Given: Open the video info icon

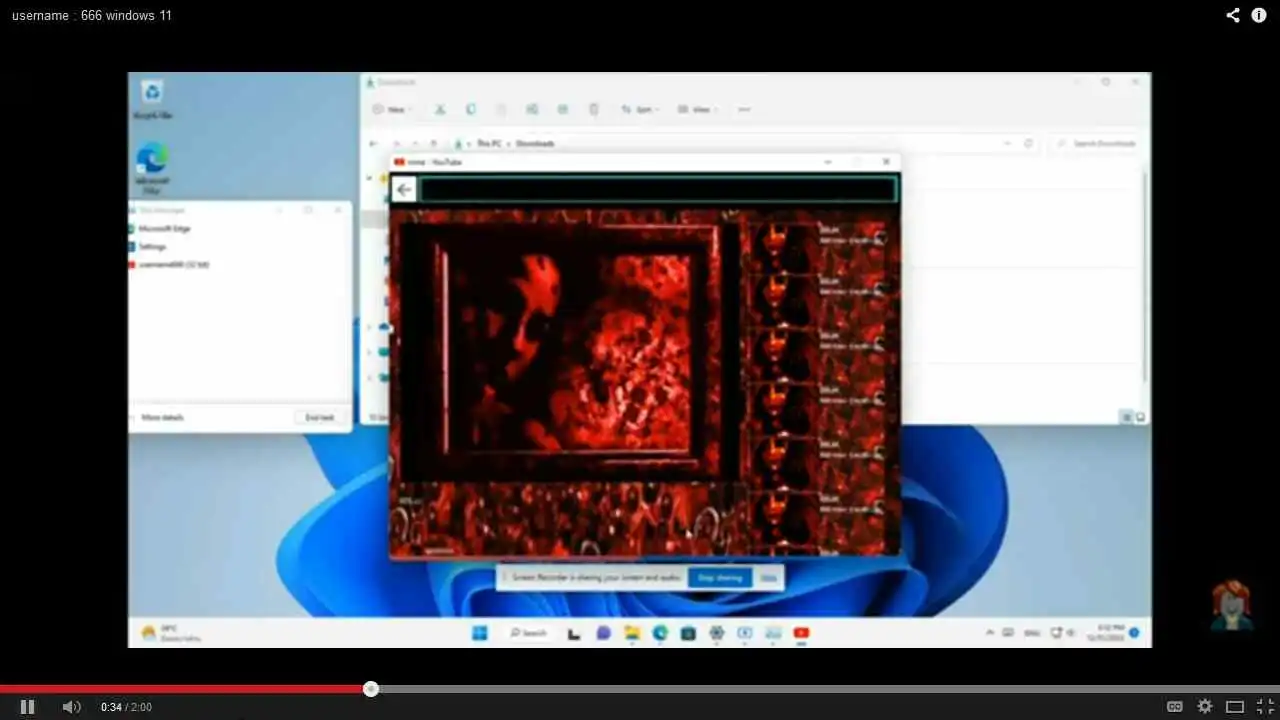Looking at the screenshot, I should (1259, 15).
